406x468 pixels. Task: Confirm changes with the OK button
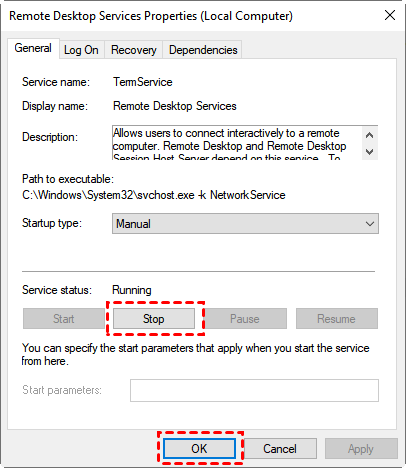point(199,448)
